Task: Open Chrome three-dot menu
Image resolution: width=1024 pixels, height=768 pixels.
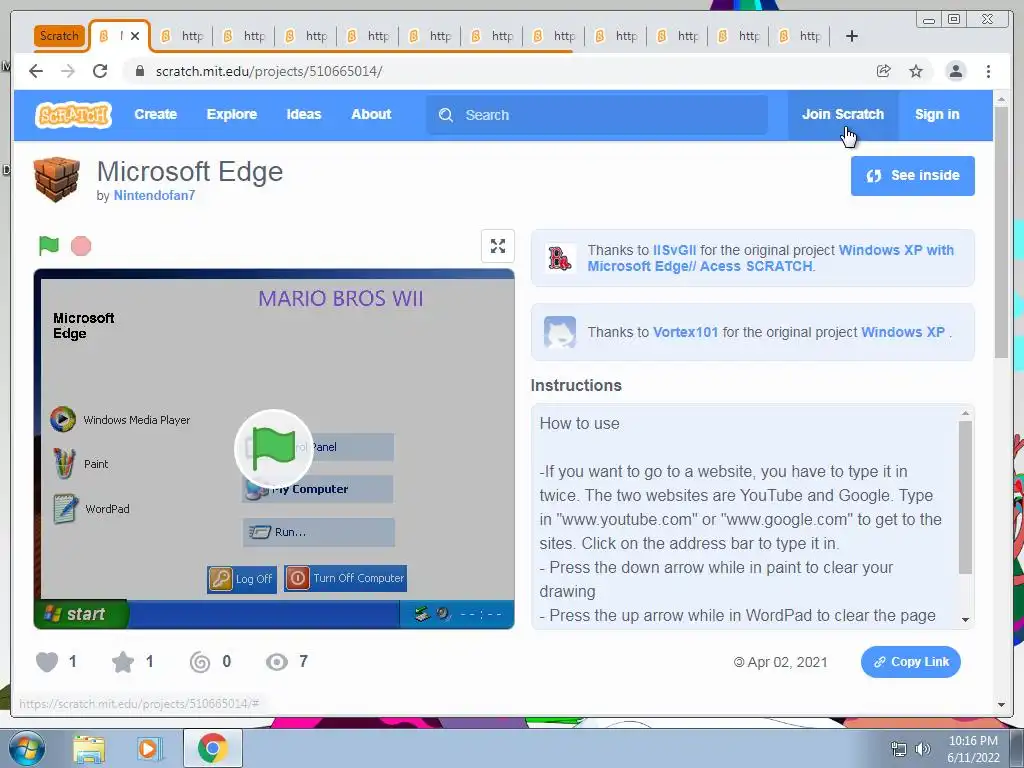Action: (988, 71)
